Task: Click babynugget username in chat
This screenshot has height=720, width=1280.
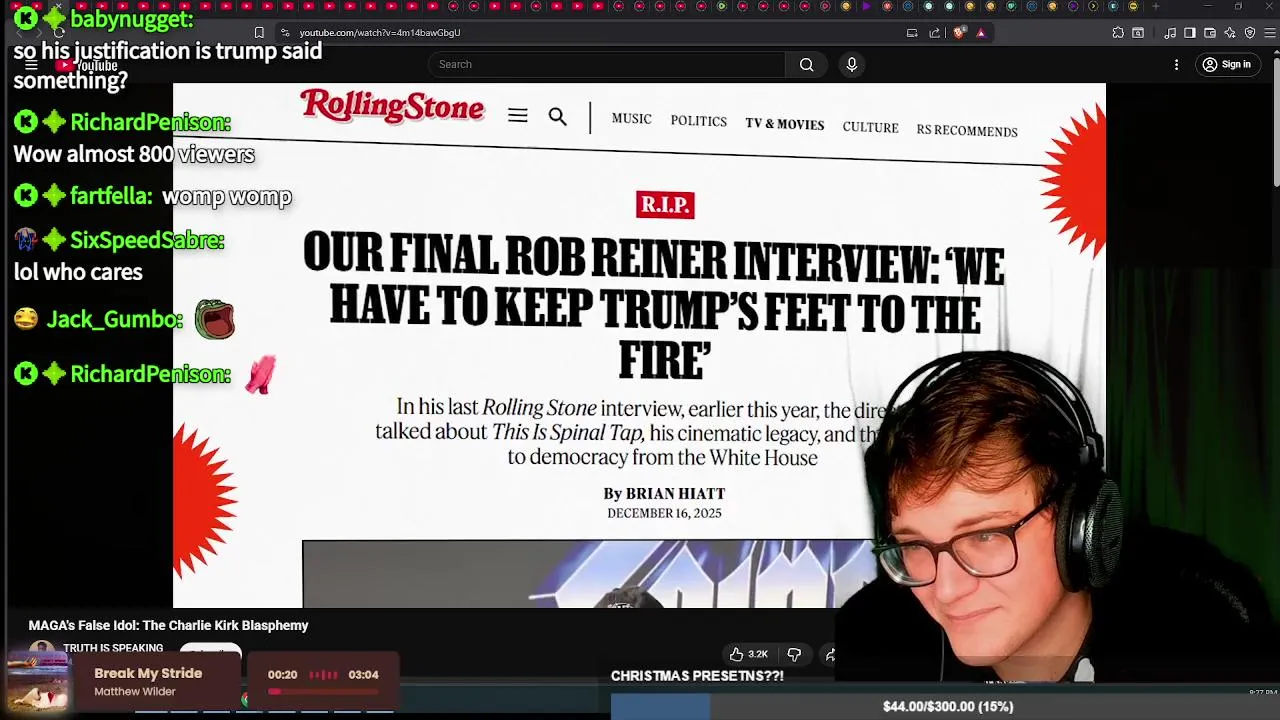Action: 132,19
